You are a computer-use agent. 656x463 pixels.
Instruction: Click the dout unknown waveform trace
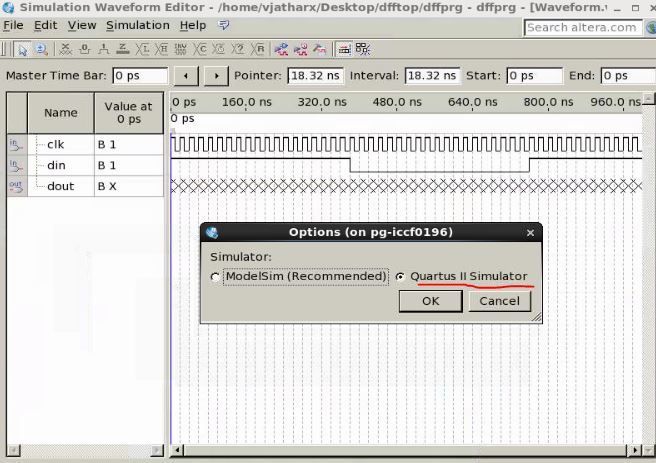click(x=406, y=186)
